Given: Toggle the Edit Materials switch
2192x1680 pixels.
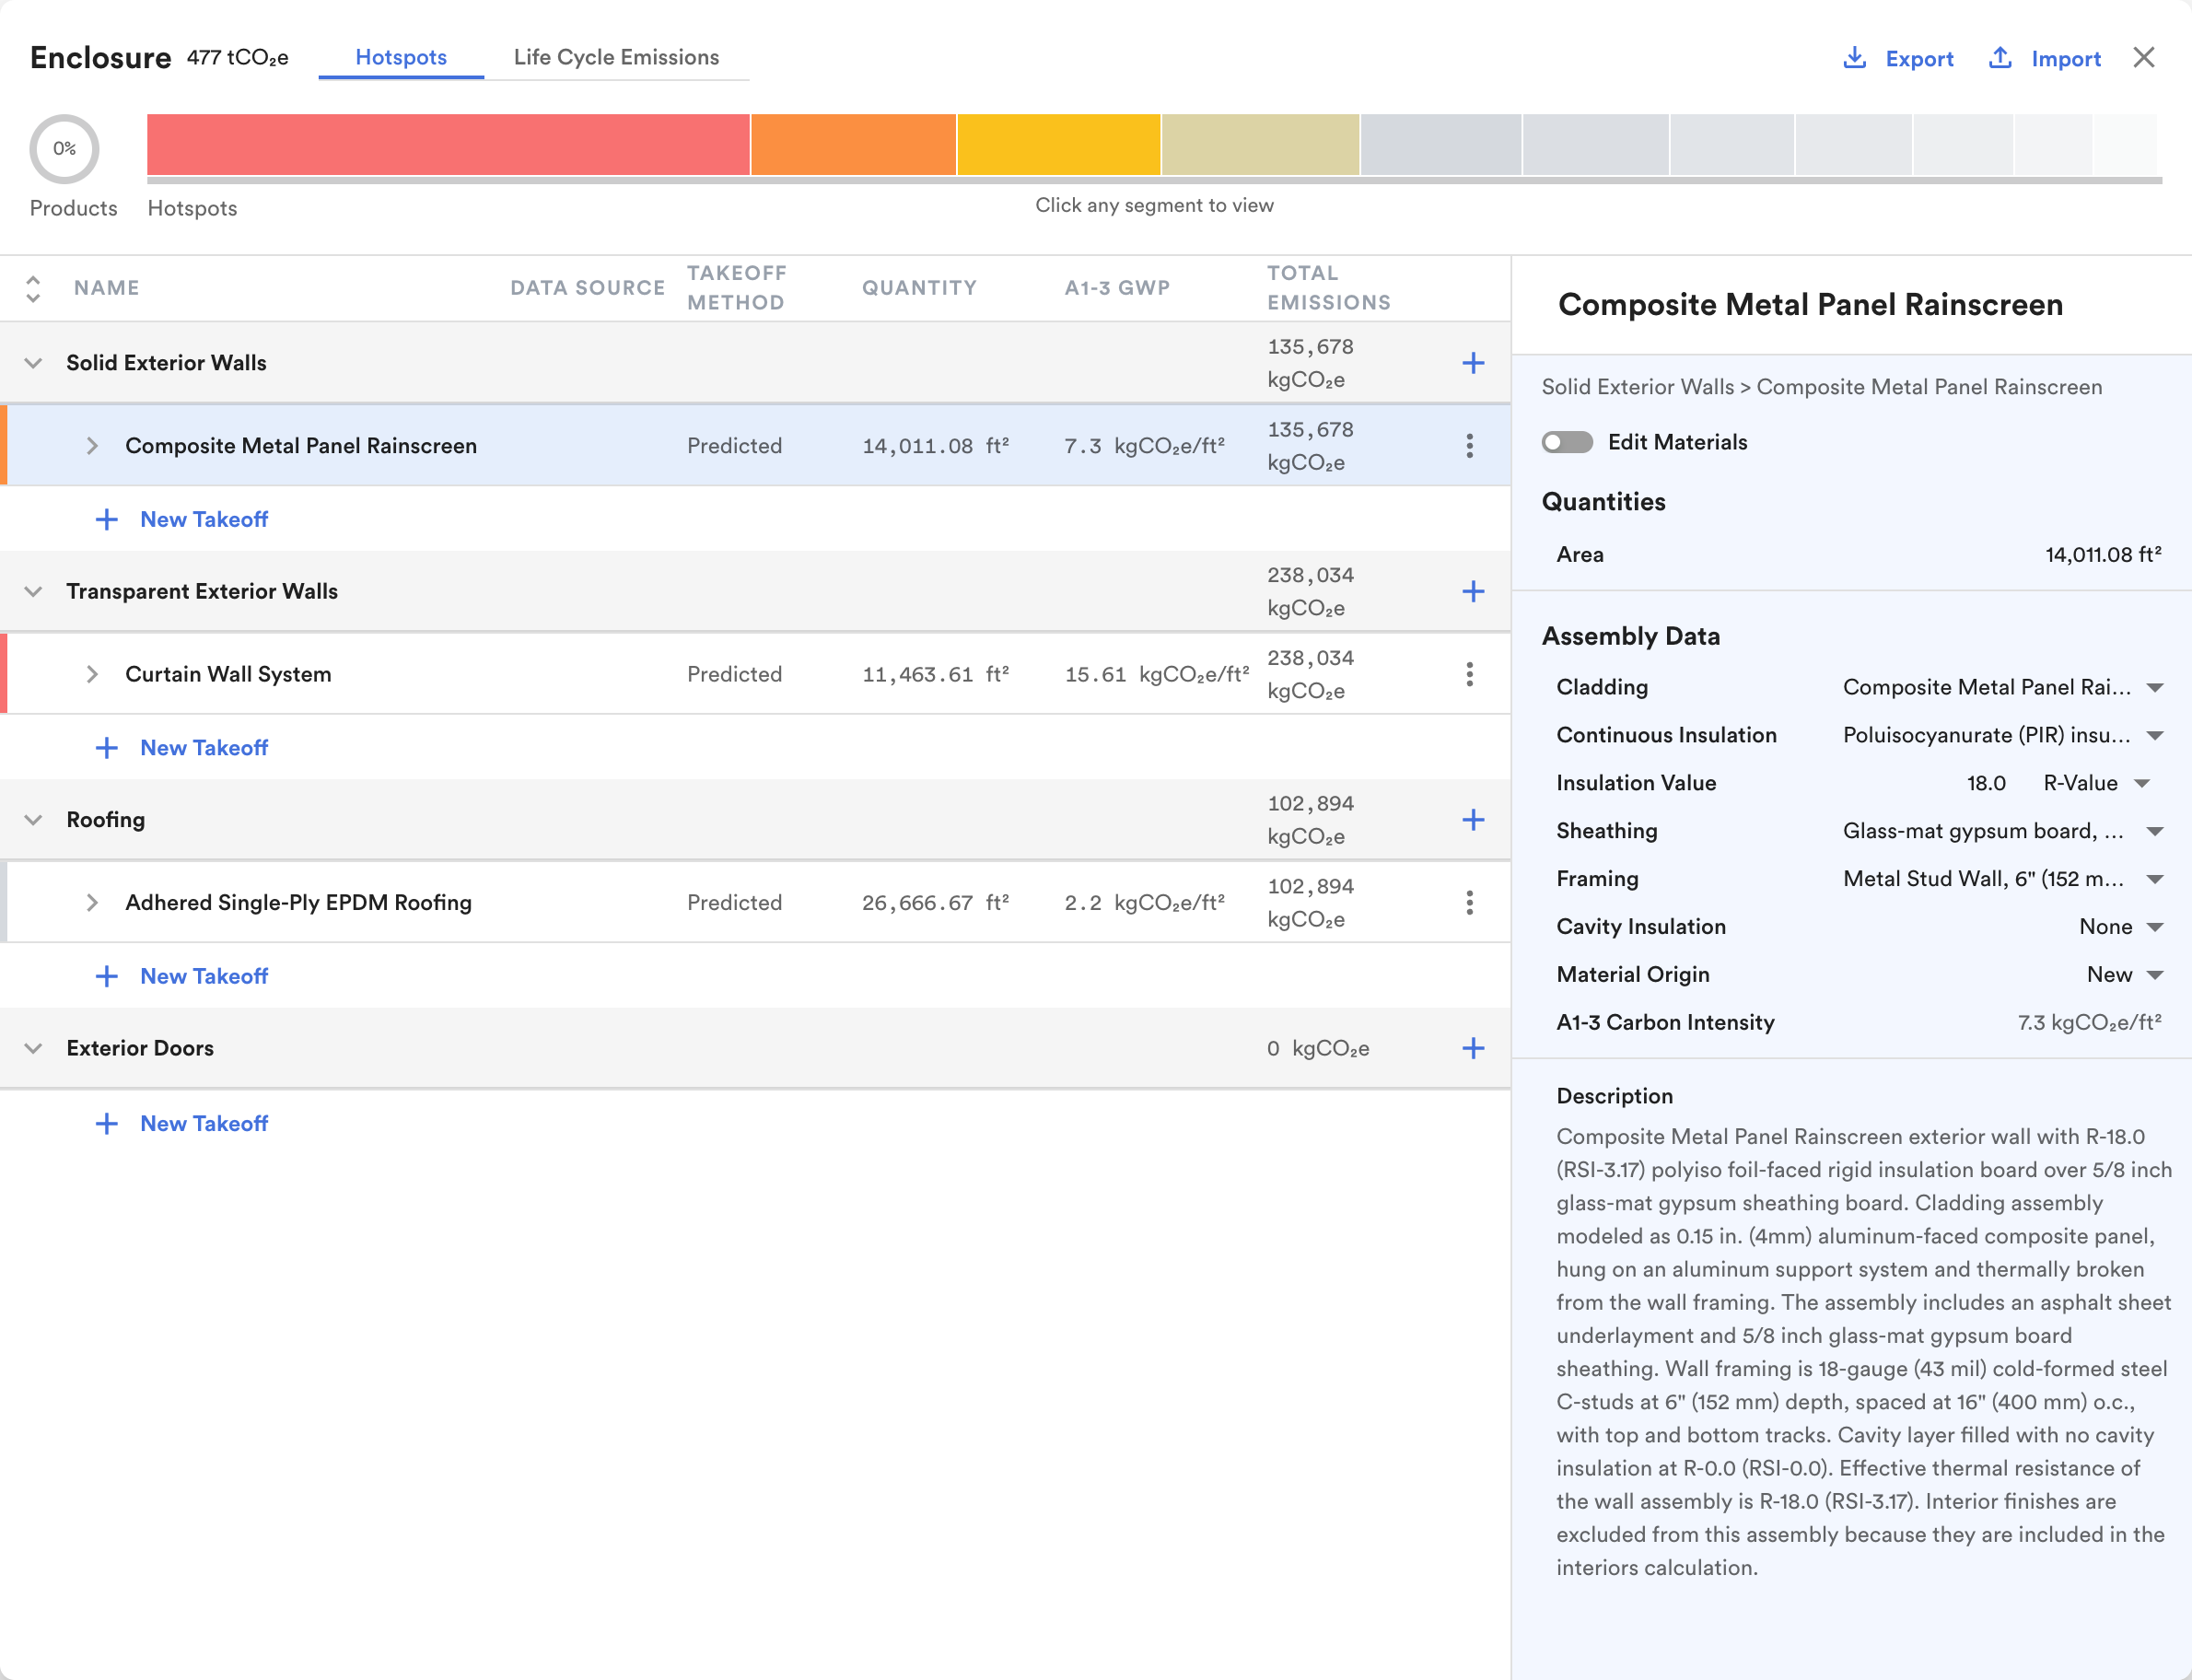Looking at the screenshot, I should [1567, 442].
